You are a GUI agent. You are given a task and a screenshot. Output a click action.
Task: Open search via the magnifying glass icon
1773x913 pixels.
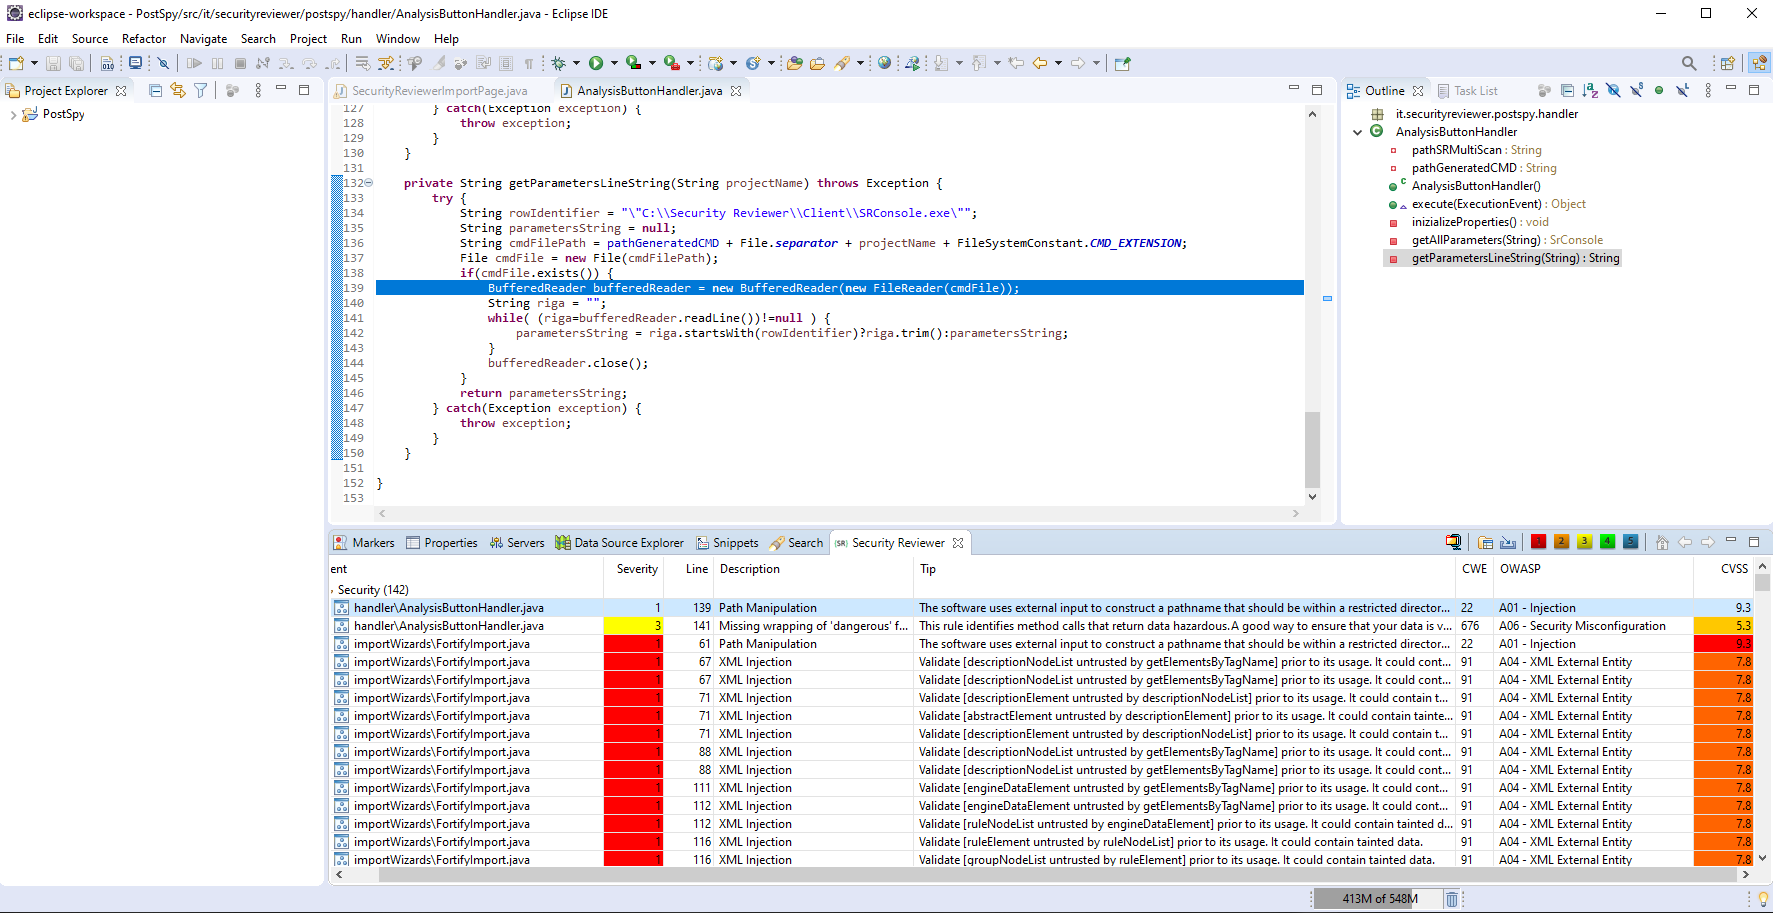point(1688,62)
